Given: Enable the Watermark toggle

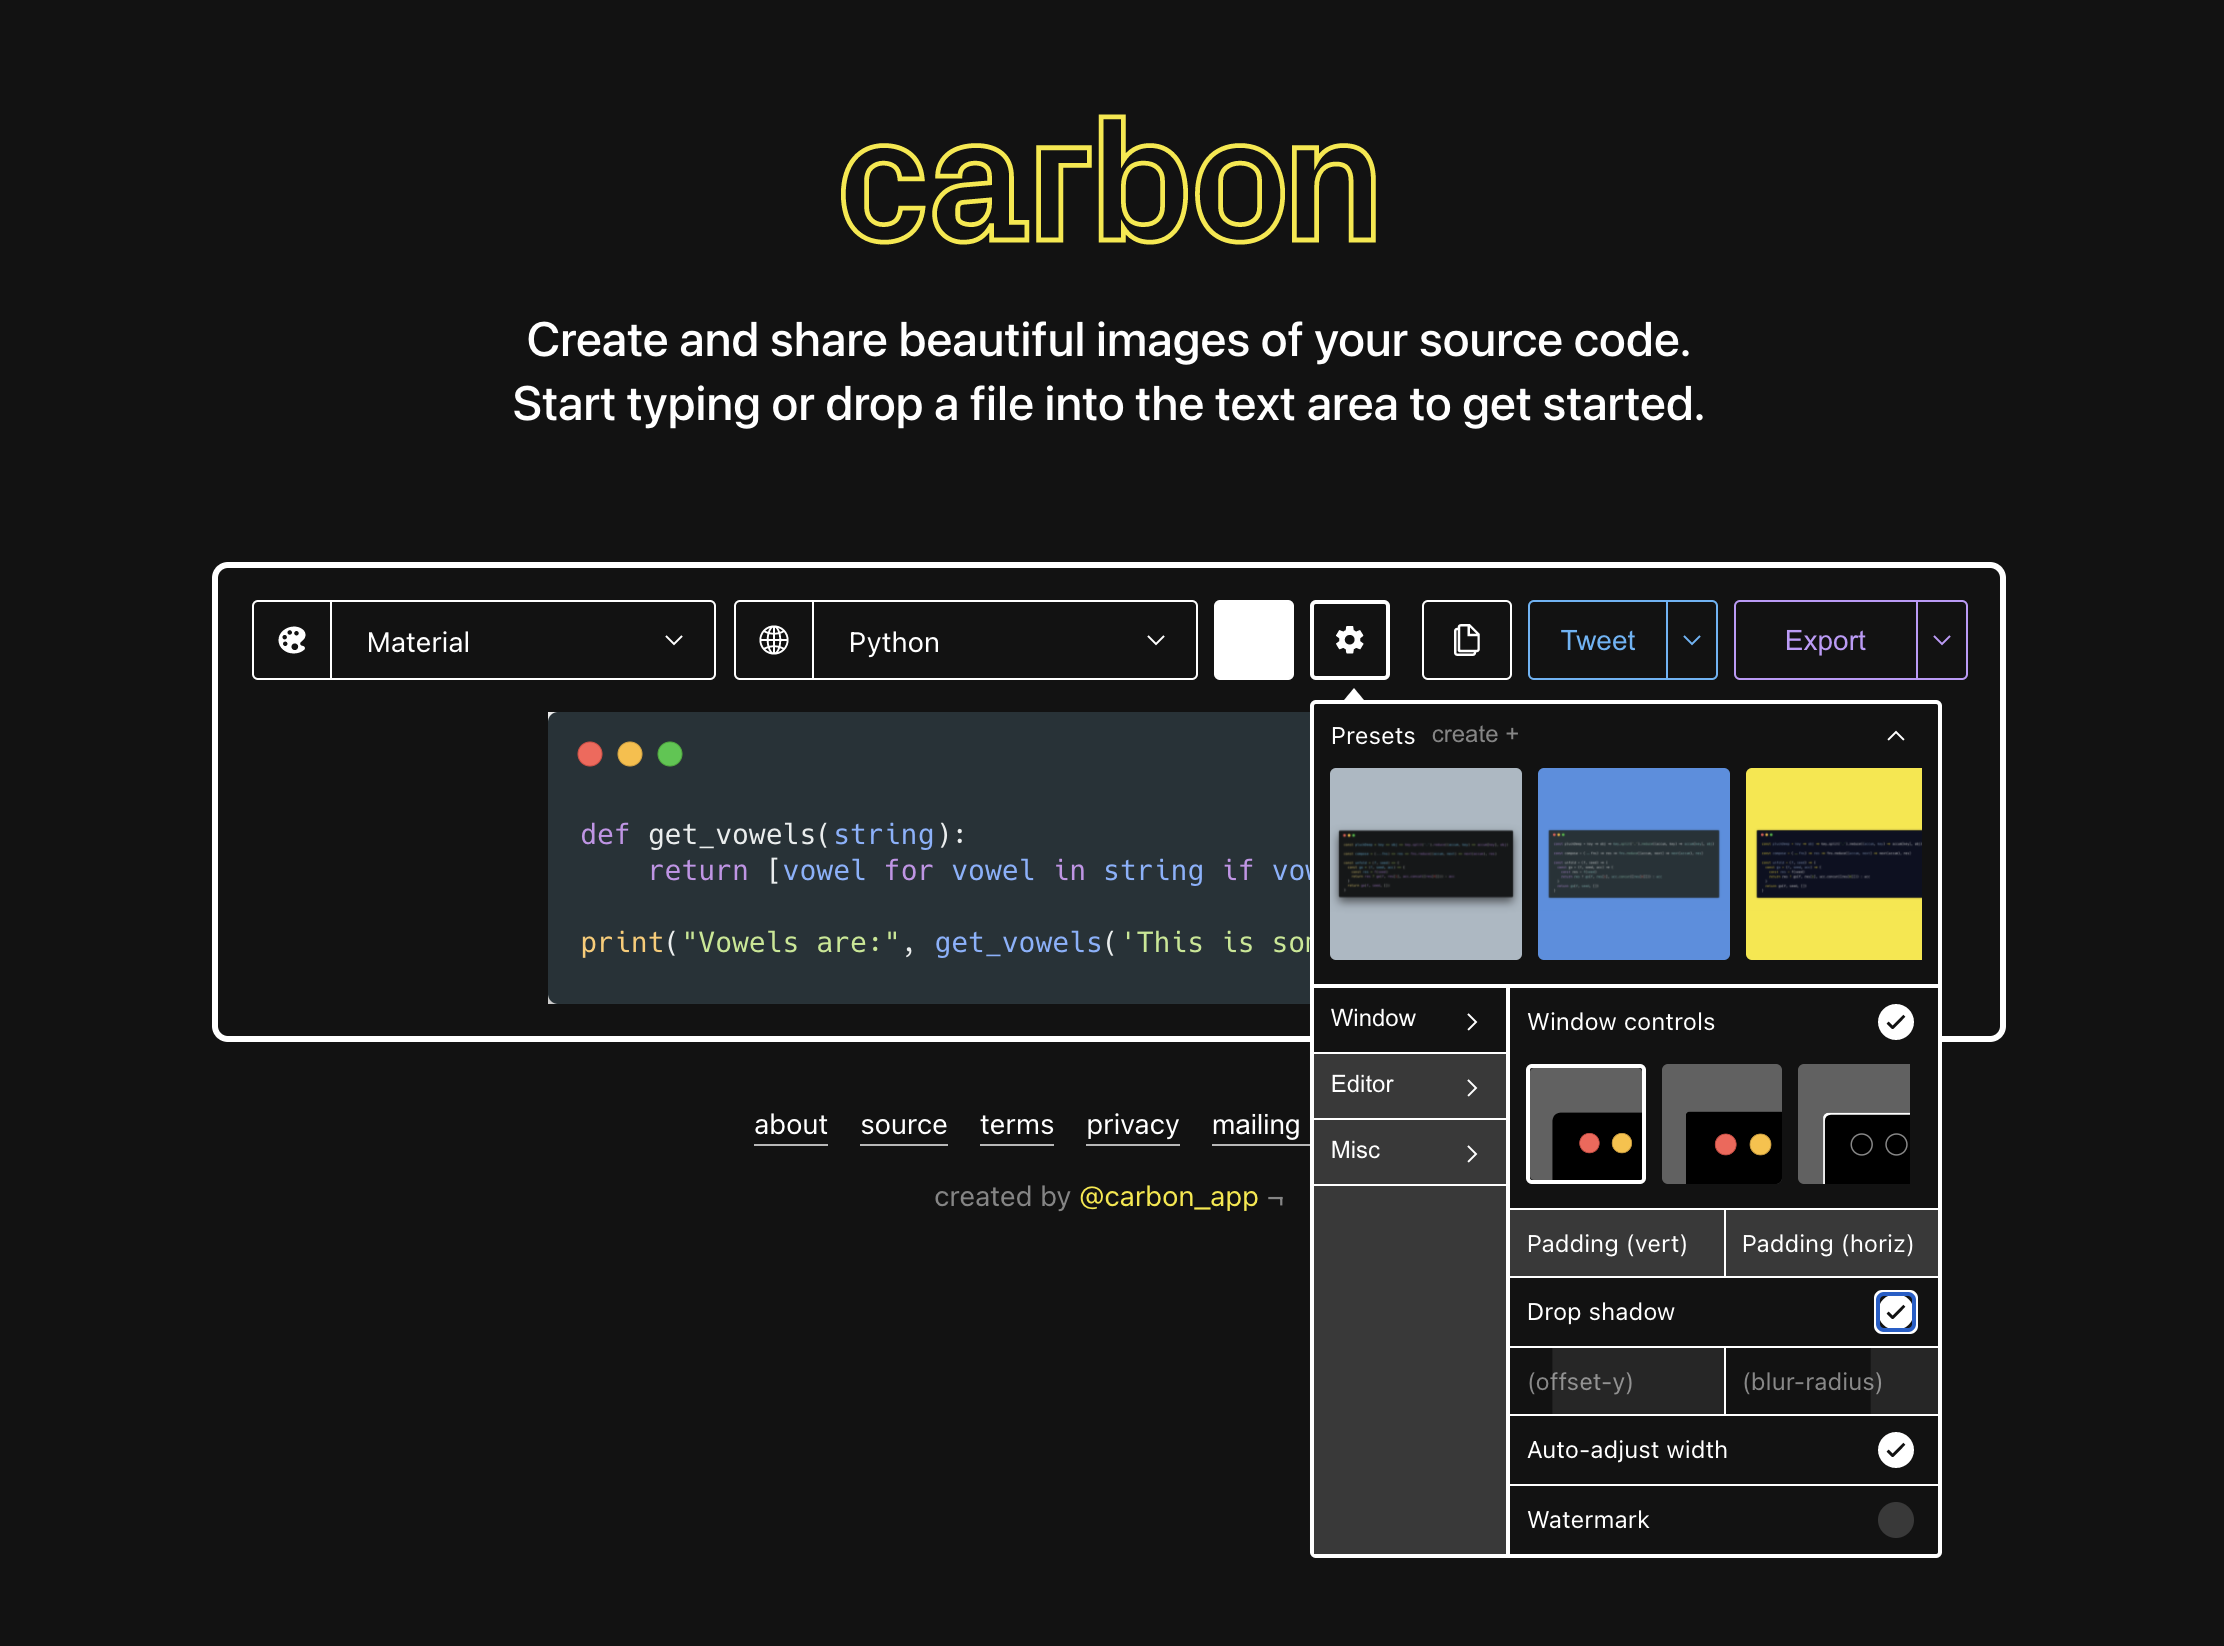Looking at the screenshot, I should (x=1895, y=1520).
